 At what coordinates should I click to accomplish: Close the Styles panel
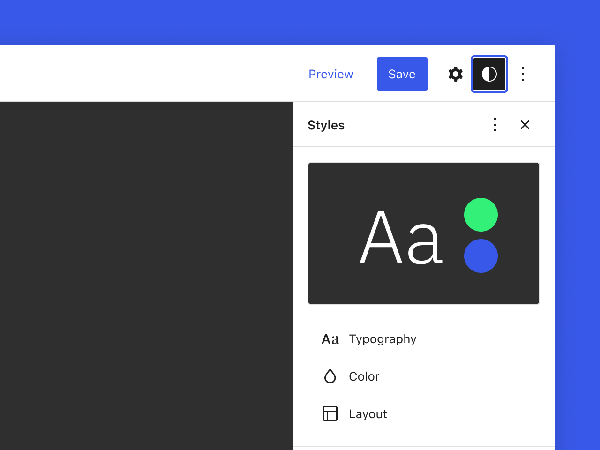coord(525,125)
